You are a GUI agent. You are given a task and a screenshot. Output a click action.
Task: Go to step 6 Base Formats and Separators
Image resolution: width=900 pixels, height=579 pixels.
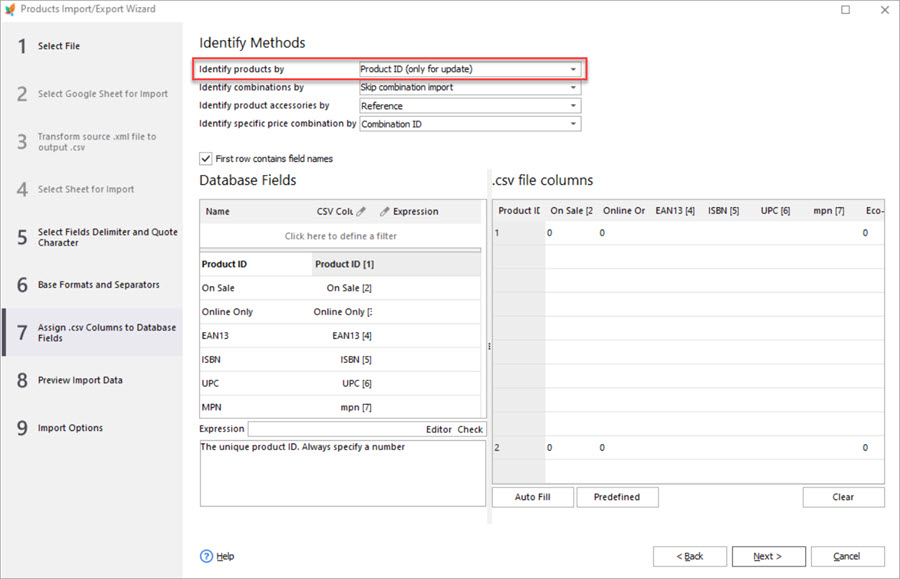click(x=92, y=285)
